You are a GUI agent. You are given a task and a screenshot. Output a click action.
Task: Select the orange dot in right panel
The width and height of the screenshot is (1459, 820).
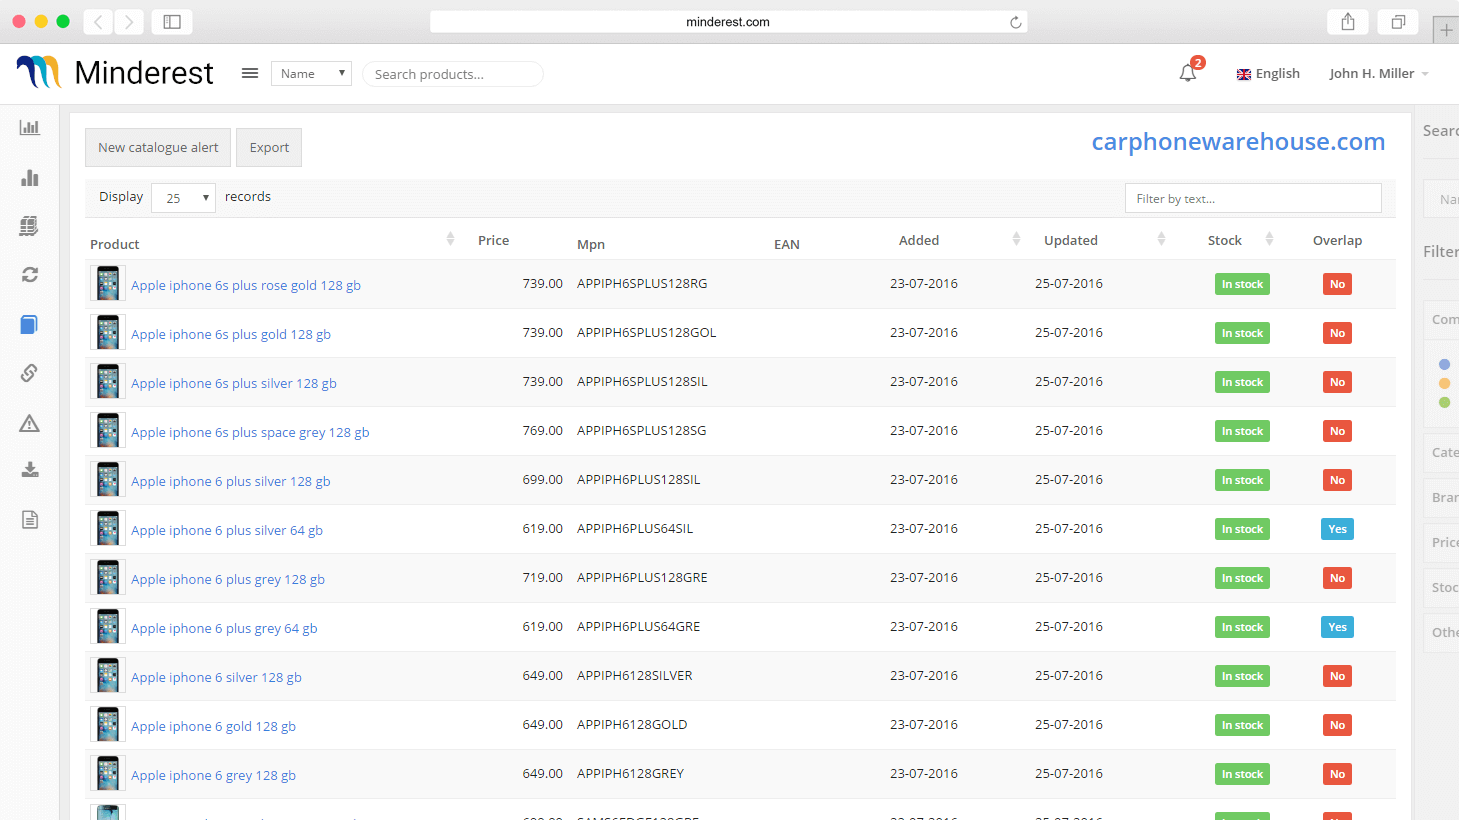[x=1444, y=383]
